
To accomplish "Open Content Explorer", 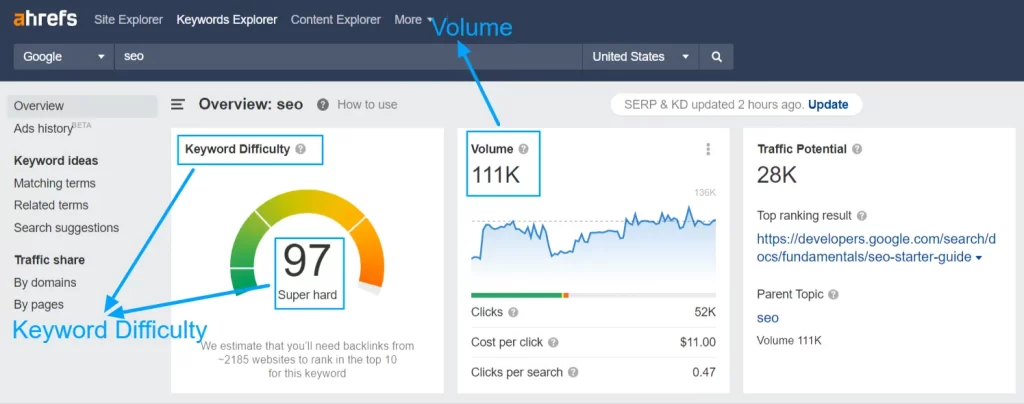I will 336,20.
